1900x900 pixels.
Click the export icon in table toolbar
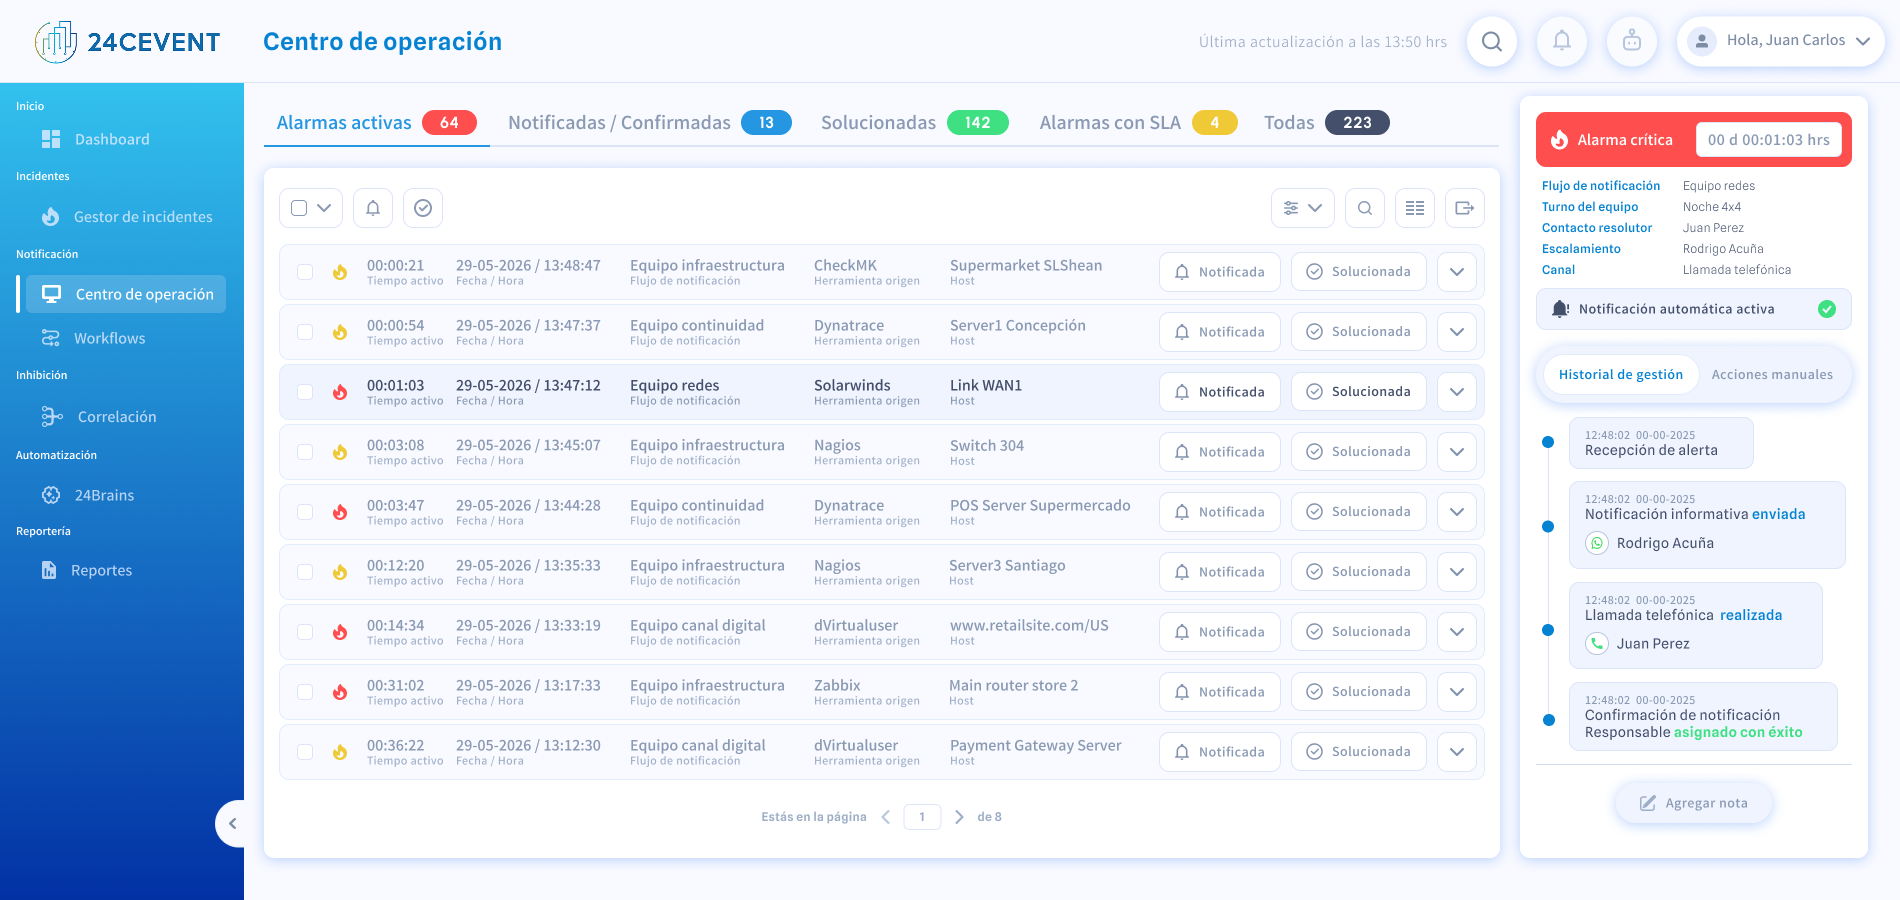[x=1465, y=208]
